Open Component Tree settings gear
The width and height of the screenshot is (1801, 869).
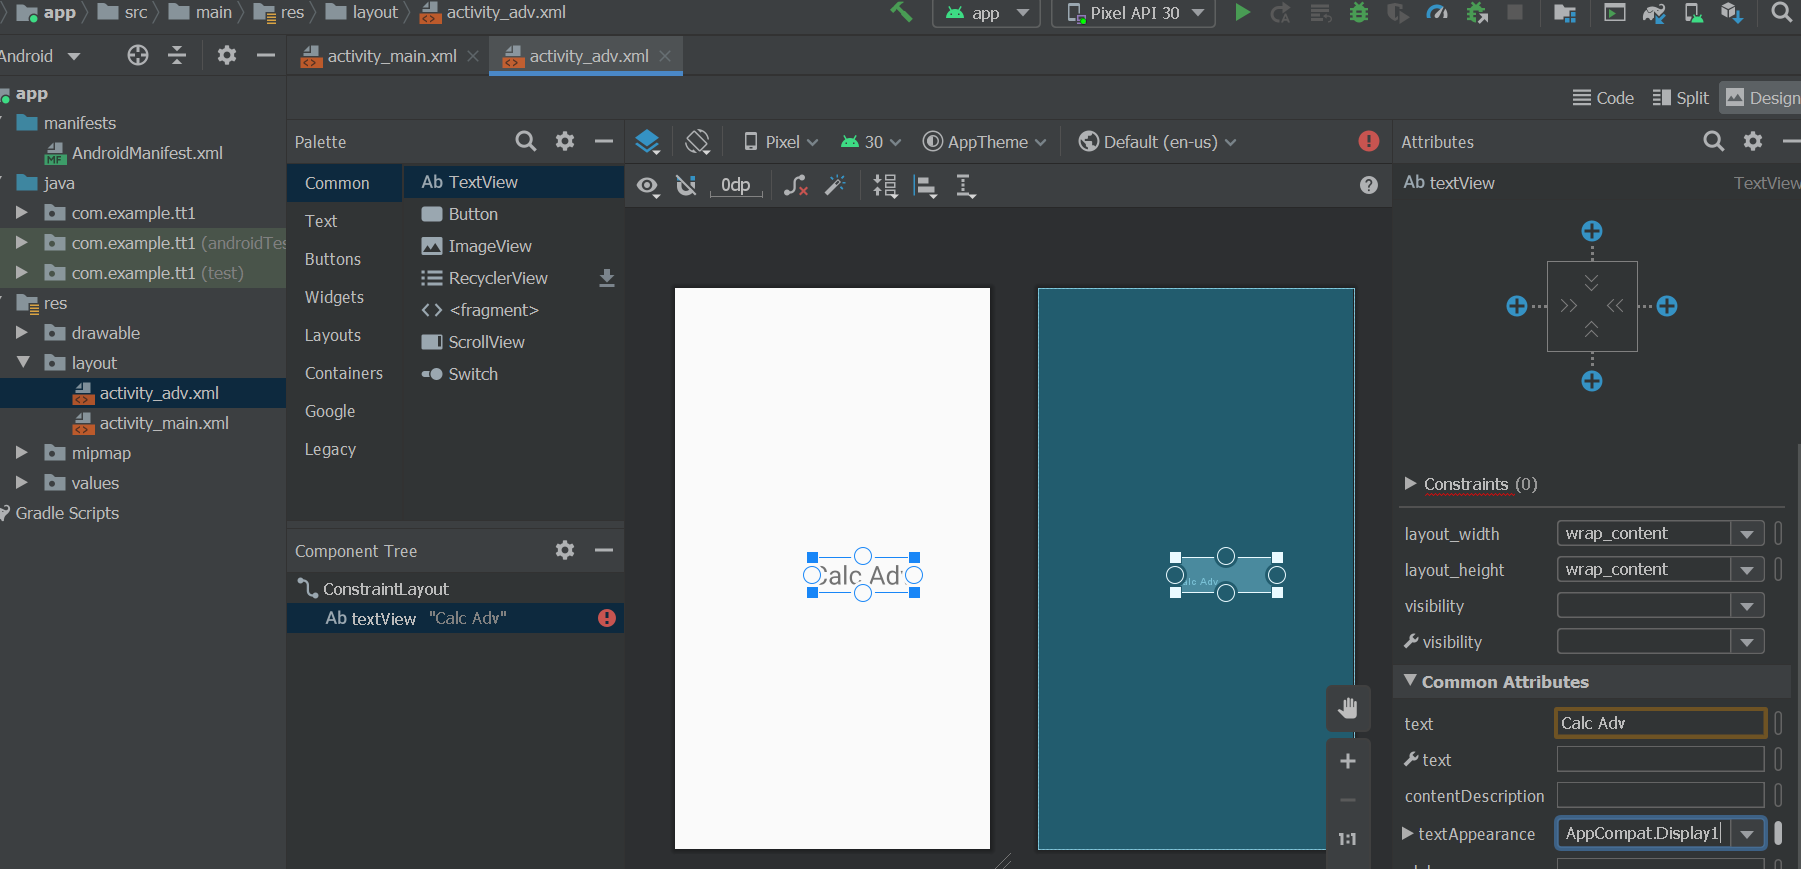coord(565,550)
